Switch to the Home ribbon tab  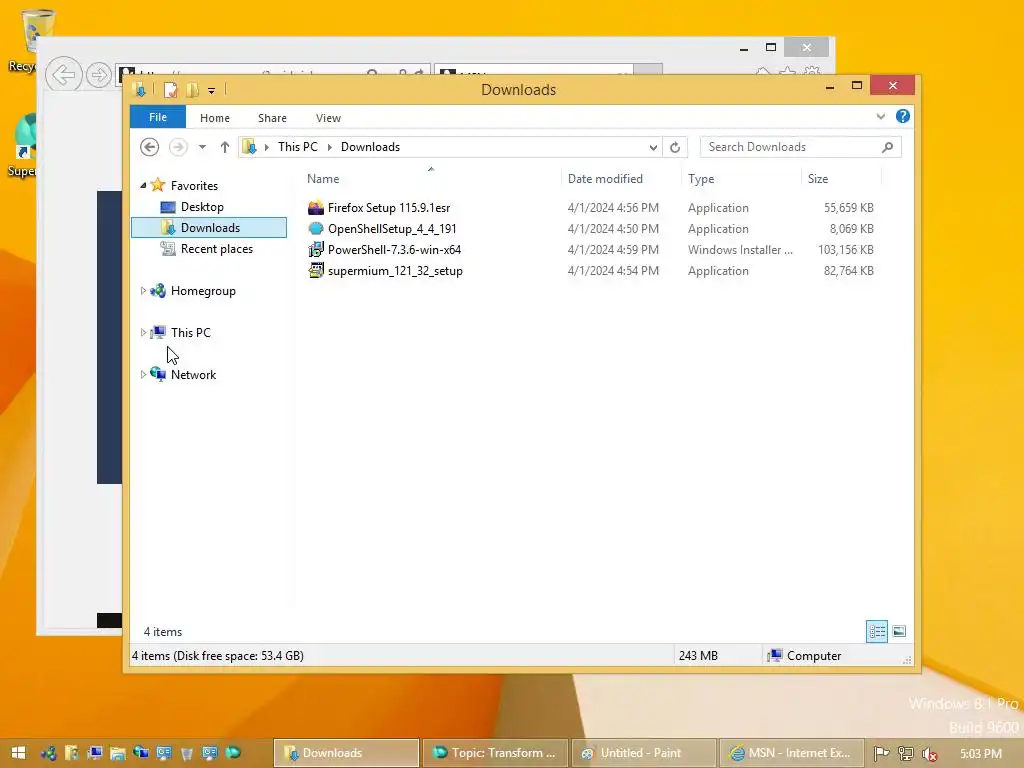[x=215, y=118]
